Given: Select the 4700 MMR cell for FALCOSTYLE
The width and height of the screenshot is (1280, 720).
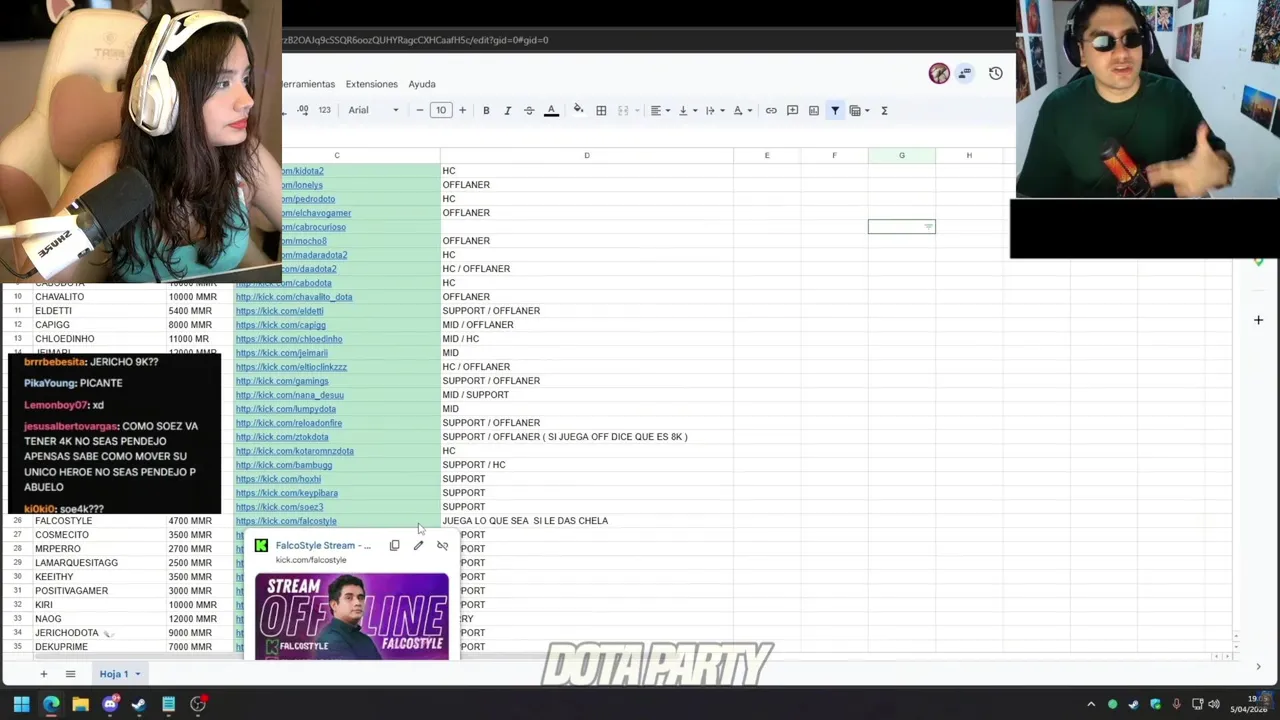Looking at the screenshot, I should tap(198, 521).
